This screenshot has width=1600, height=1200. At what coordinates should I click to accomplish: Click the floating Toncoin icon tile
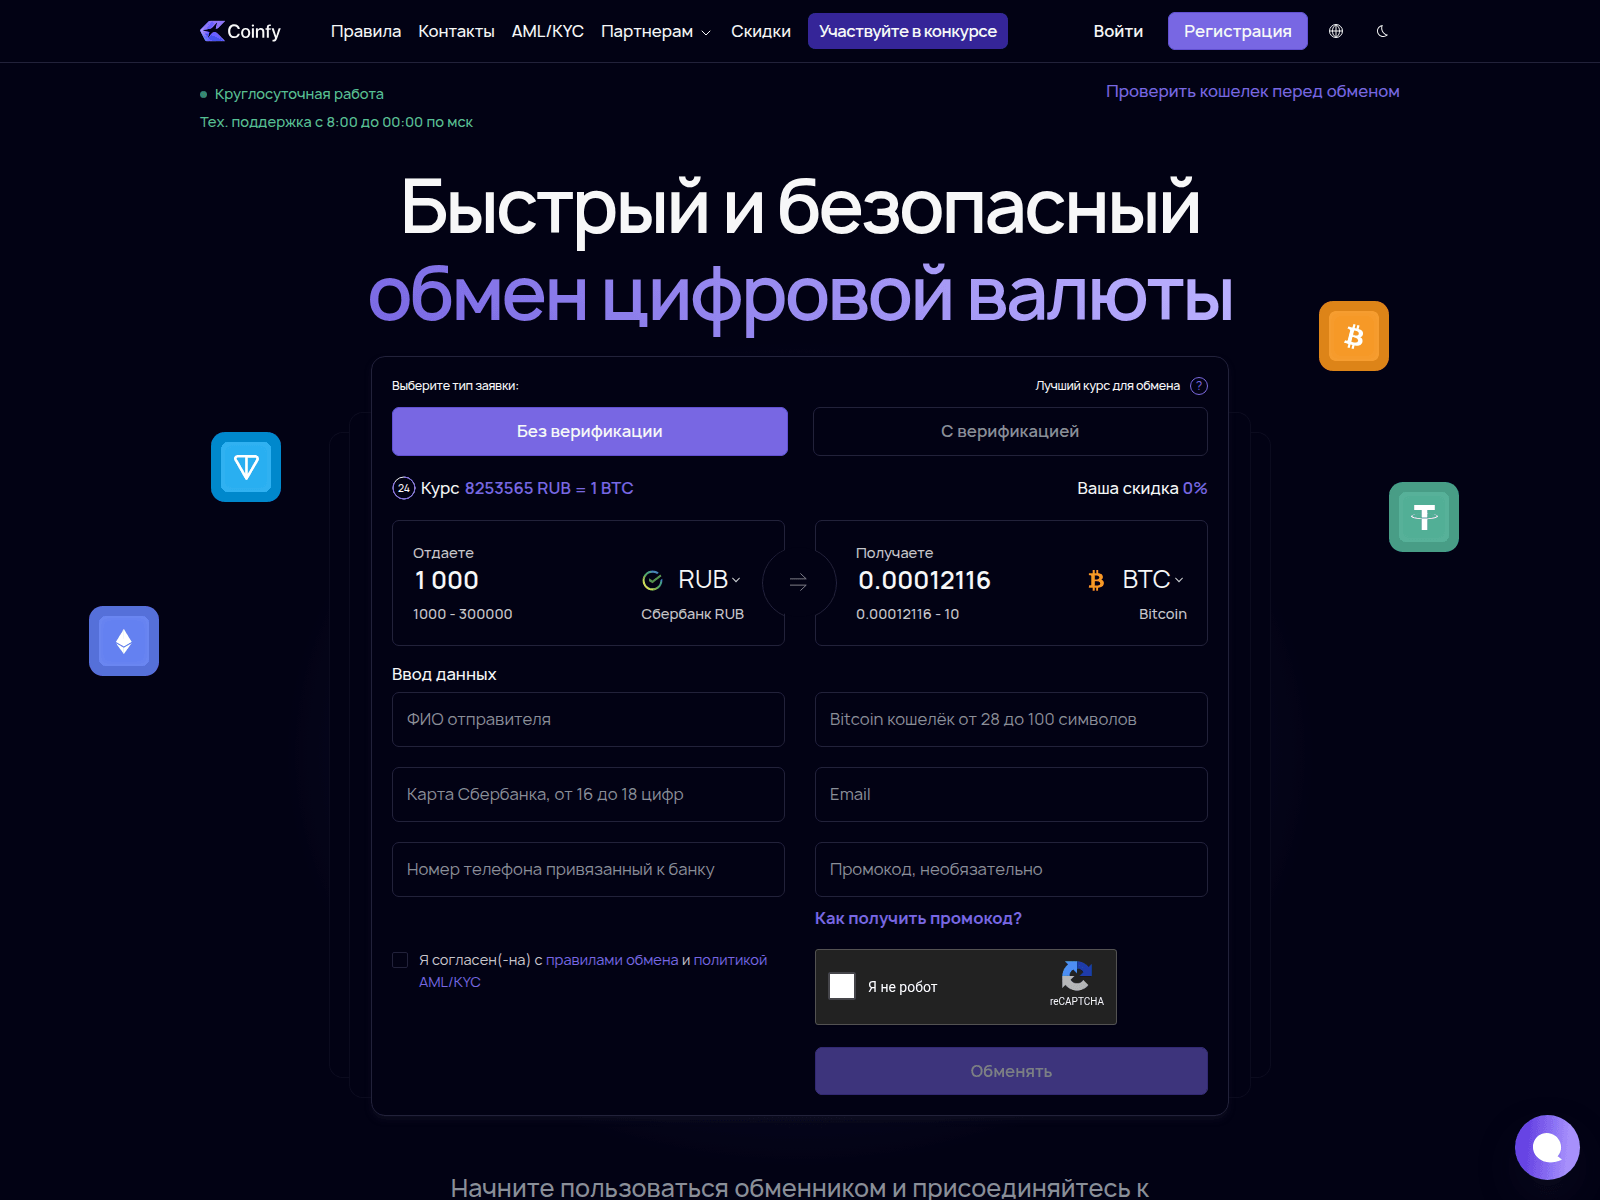(x=246, y=467)
